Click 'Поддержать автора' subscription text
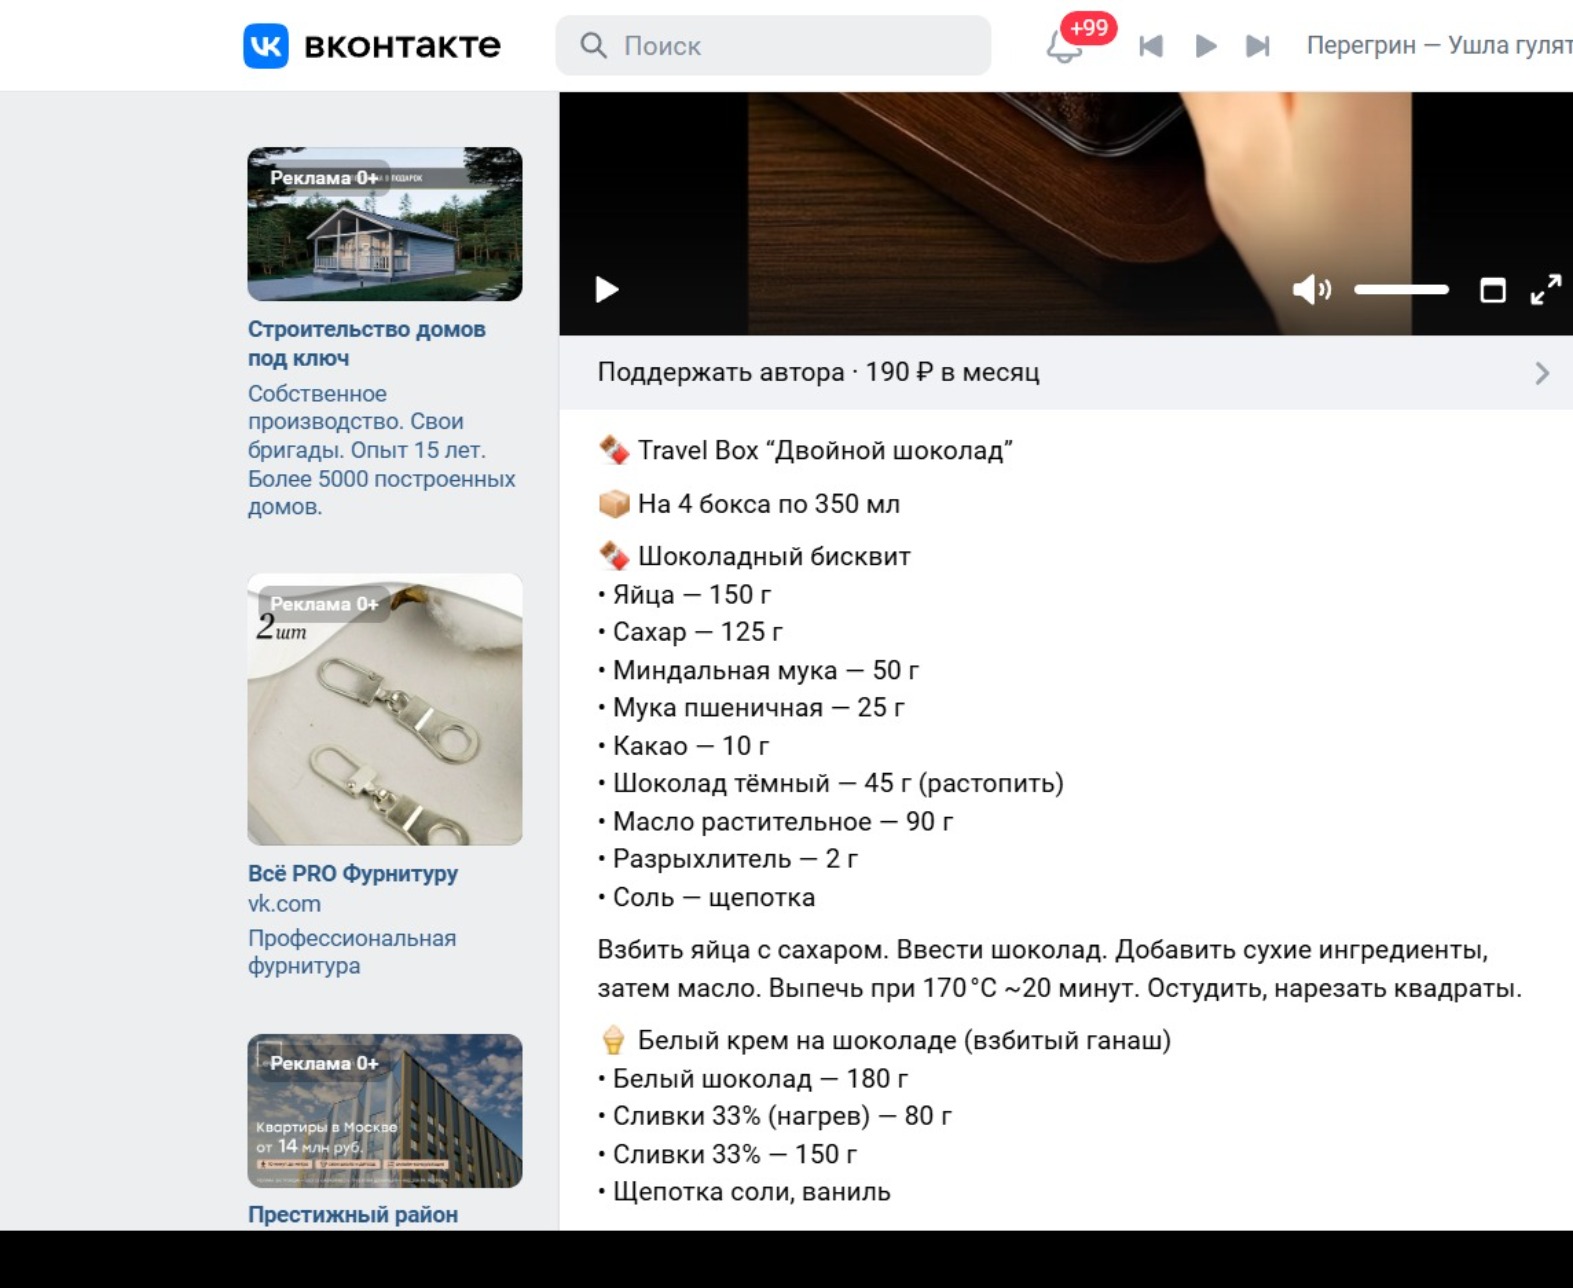Image resolution: width=1573 pixels, height=1288 pixels. [818, 373]
